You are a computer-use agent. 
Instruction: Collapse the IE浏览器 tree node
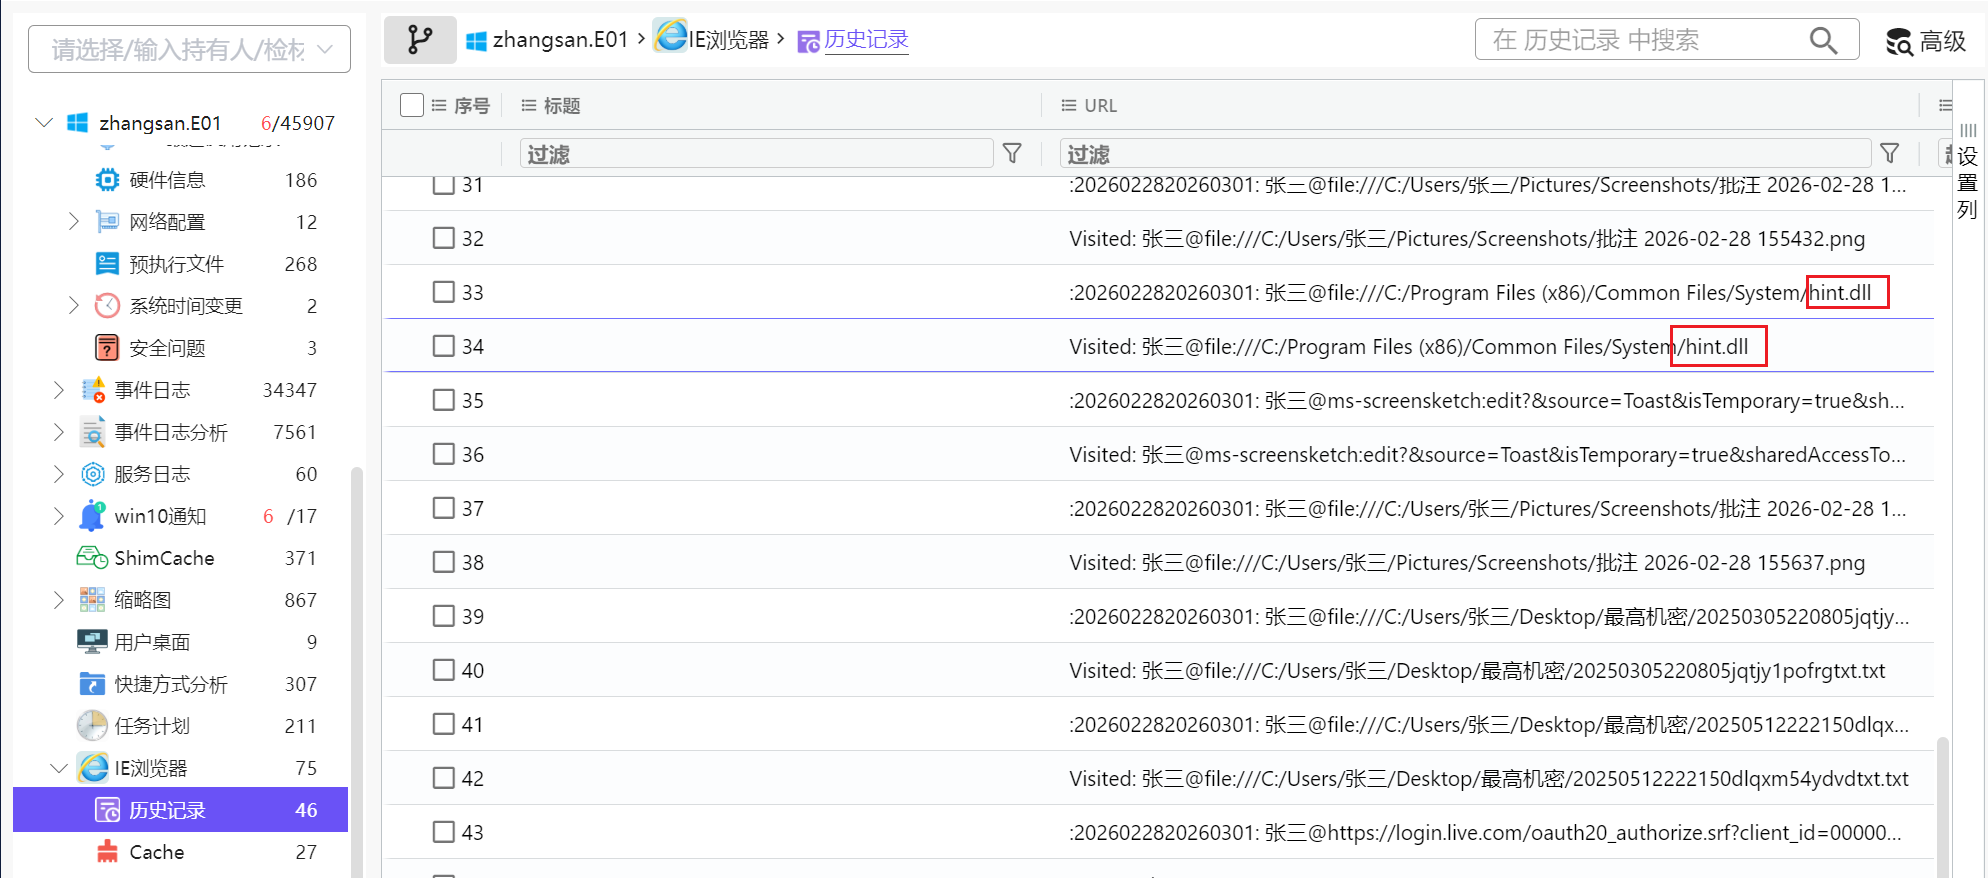click(x=58, y=768)
